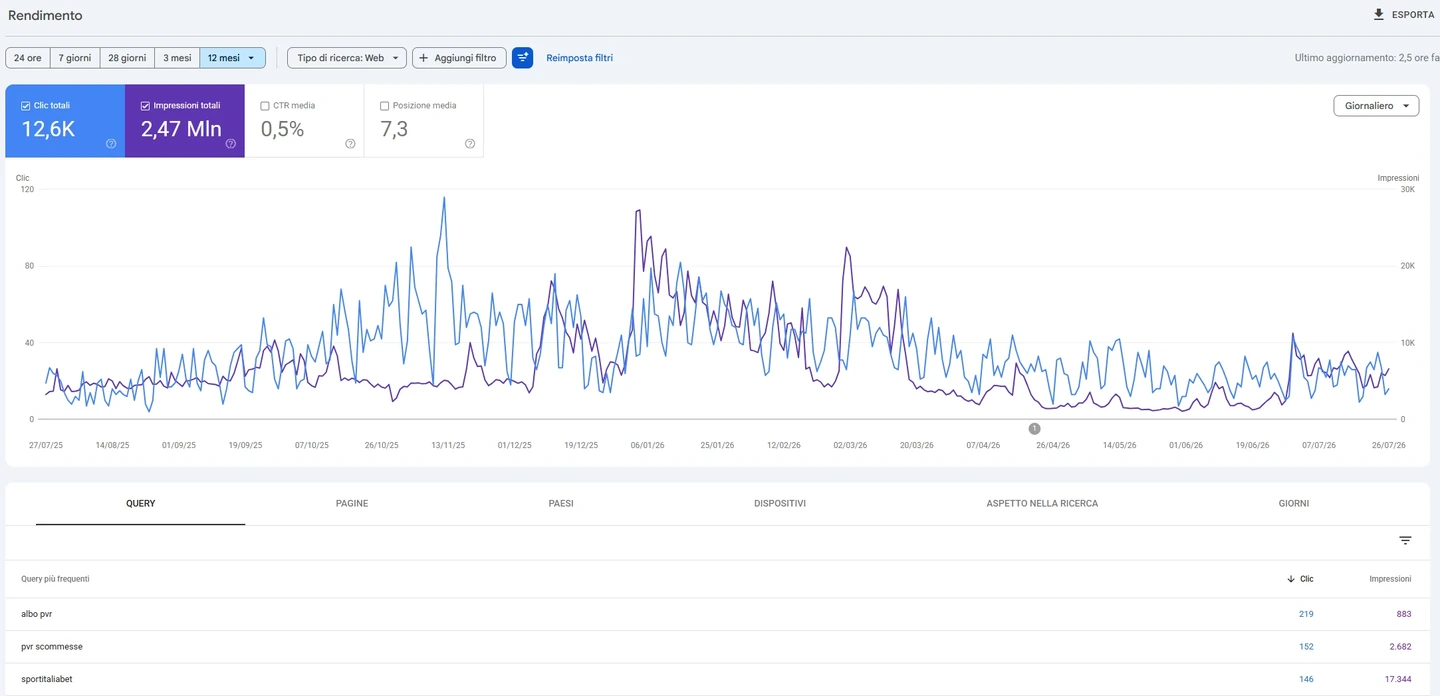Click the Rendimento page title
1440x696 pixels.
point(45,16)
